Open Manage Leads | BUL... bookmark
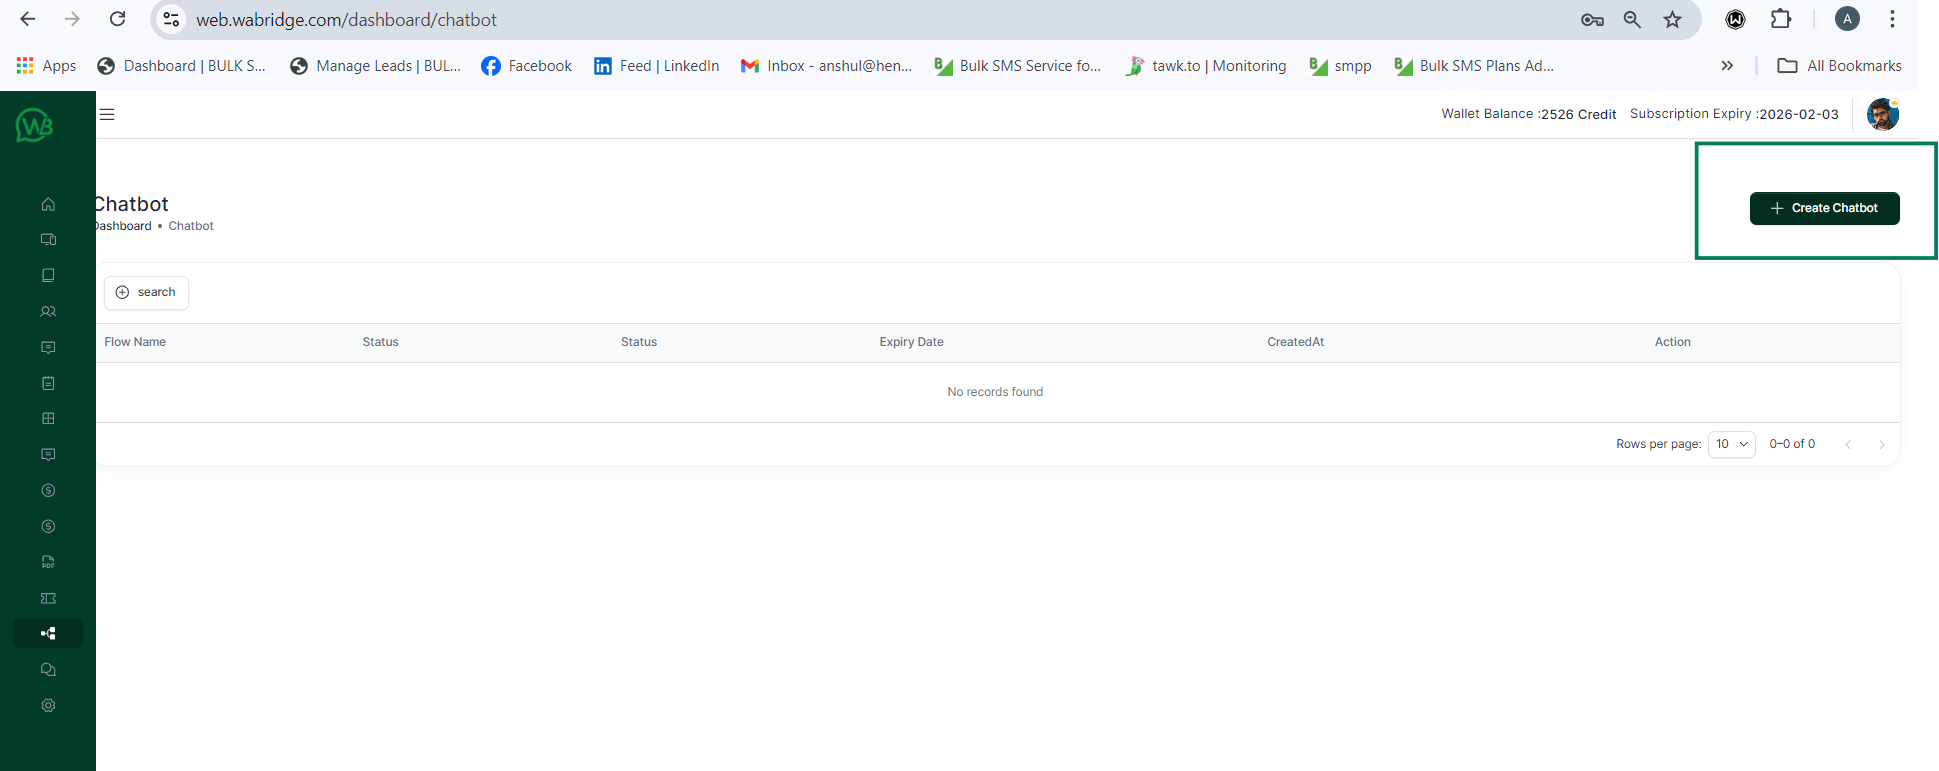 [375, 66]
